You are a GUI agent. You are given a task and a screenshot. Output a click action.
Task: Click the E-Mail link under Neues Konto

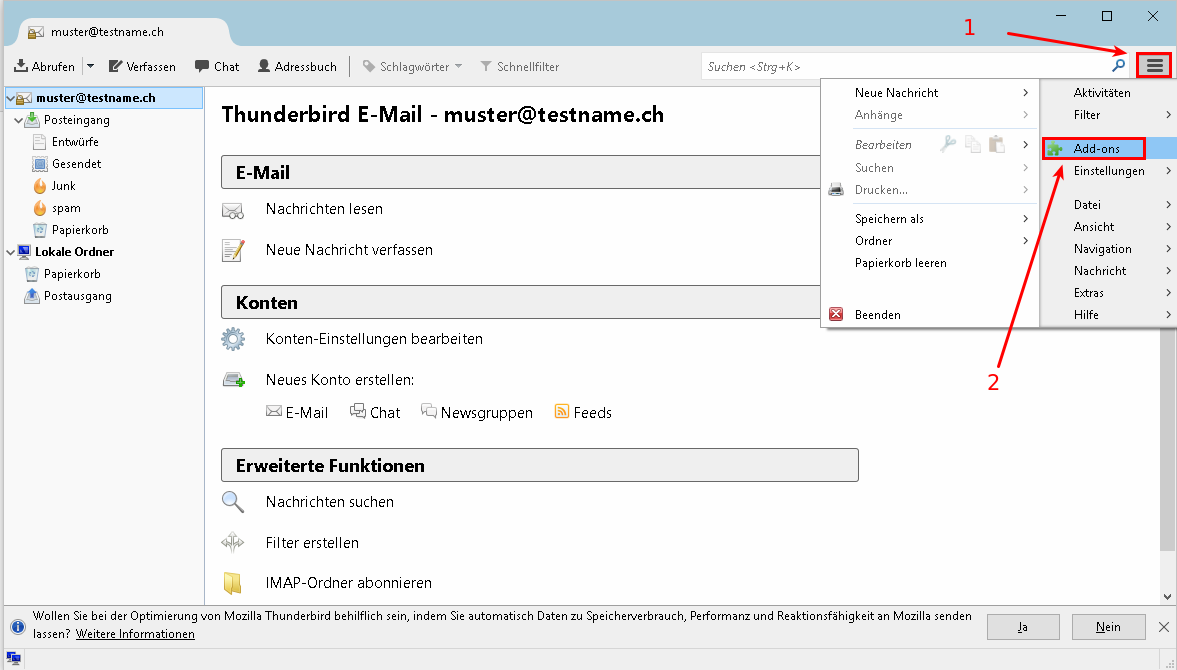click(x=297, y=413)
